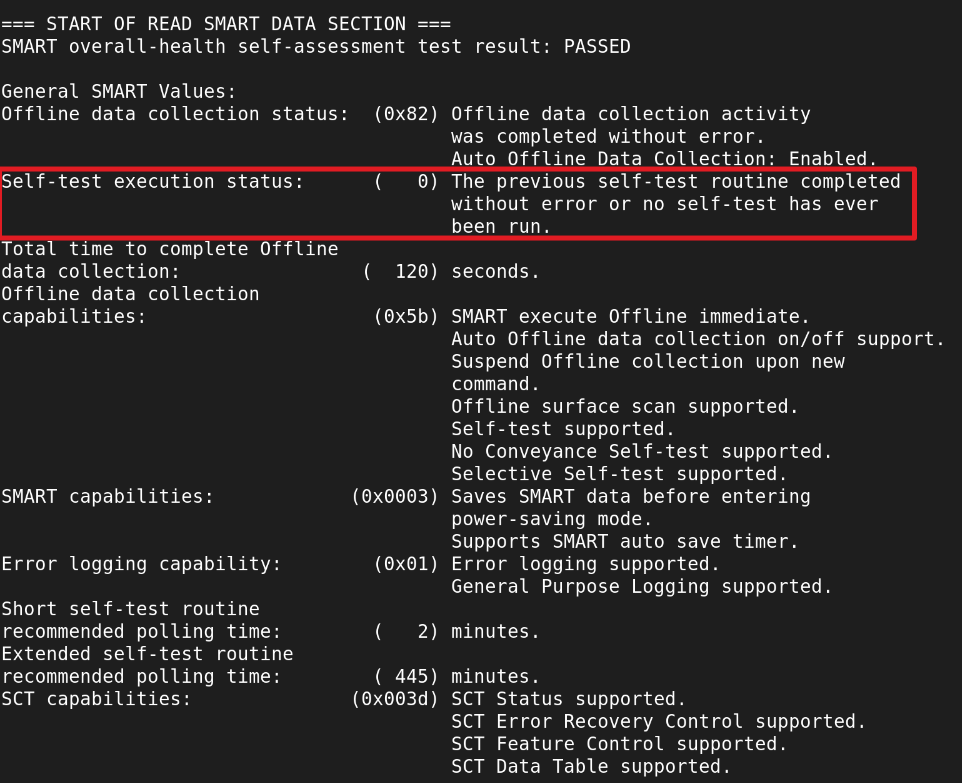The image size is (962, 783).
Task: Click 'General Purpose Logging supported.' line
Action: (x=641, y=586)
